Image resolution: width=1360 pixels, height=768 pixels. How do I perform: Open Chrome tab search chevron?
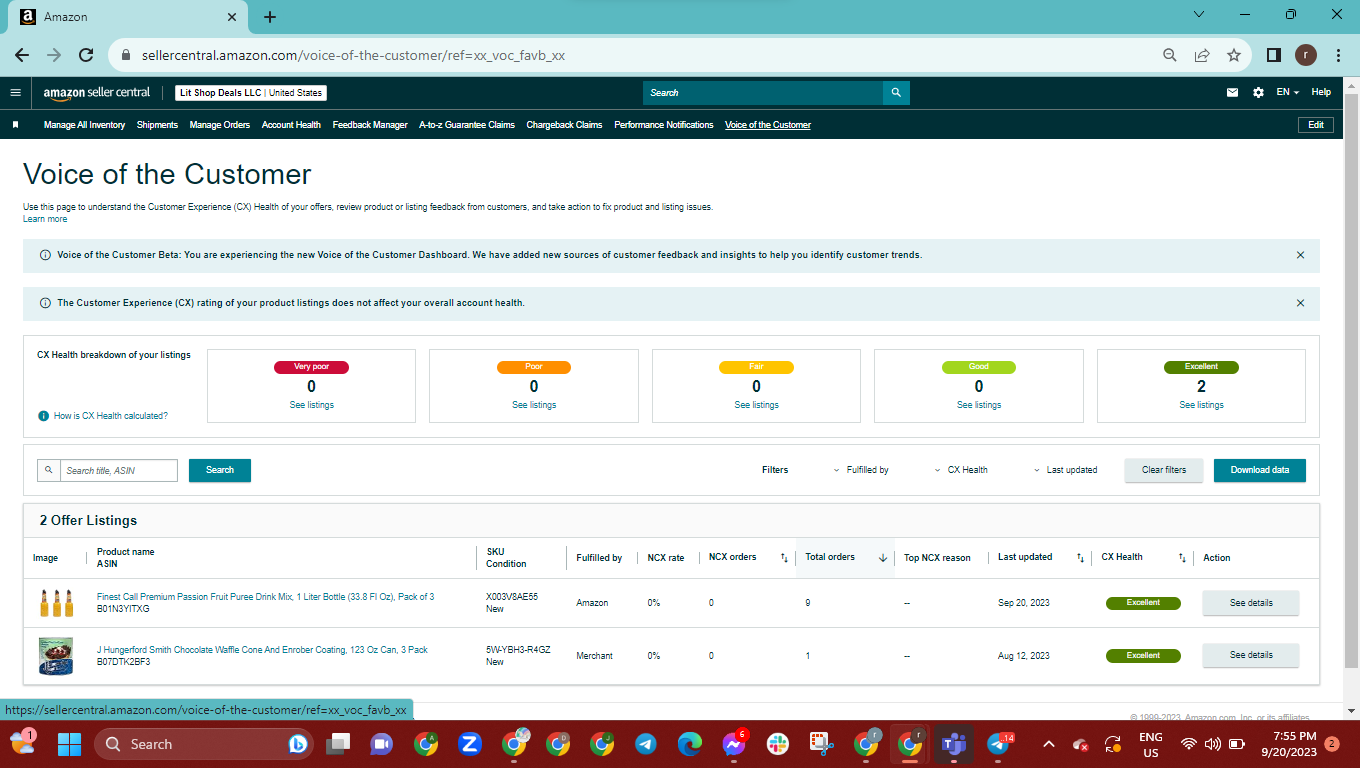pyautogui.click(x=1199, y=15)
